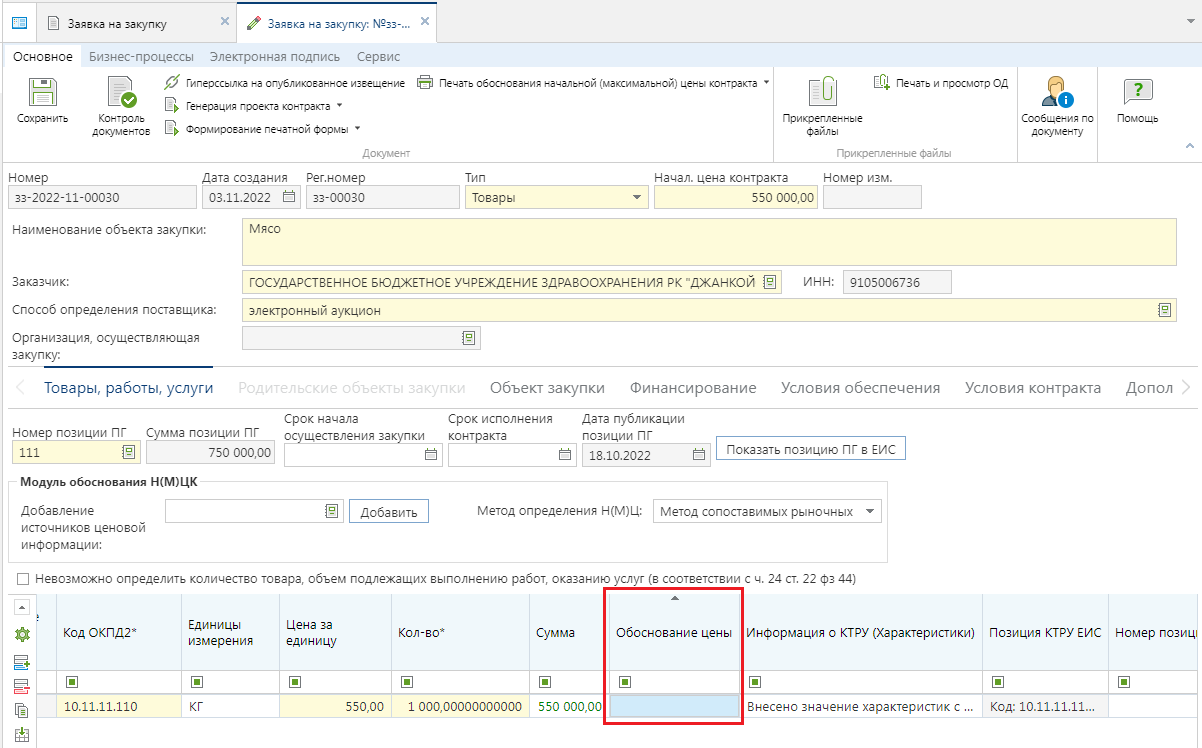Toggle Невозможно определить количество товара checkbox

coord(23,579)
